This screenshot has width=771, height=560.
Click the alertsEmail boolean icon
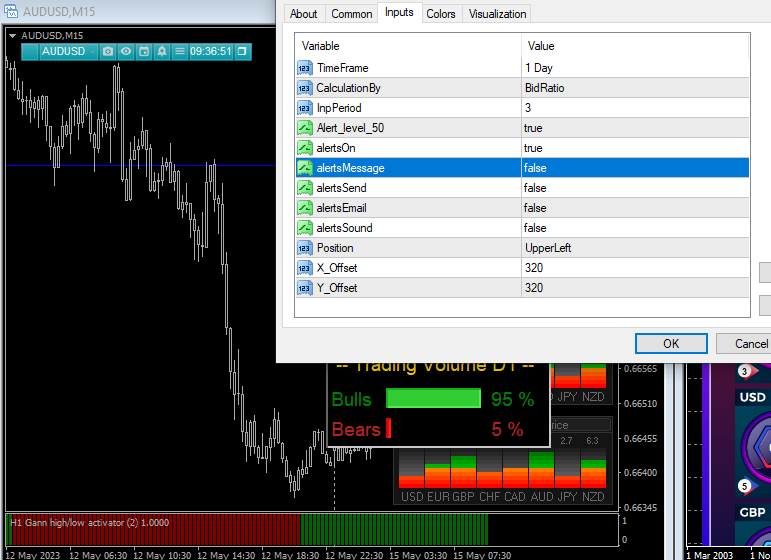[305, 208]
